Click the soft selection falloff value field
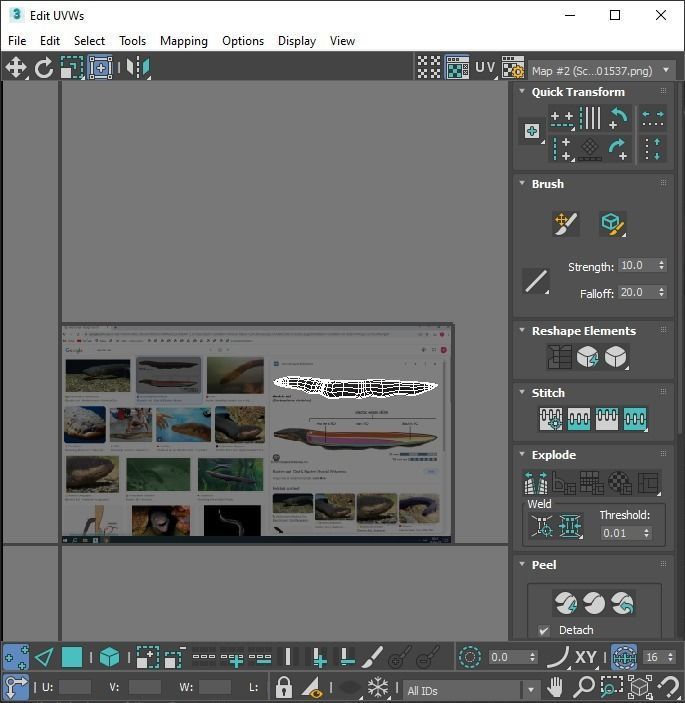The width and height of the screenshot is (685, 703). (x=507, y=657)
